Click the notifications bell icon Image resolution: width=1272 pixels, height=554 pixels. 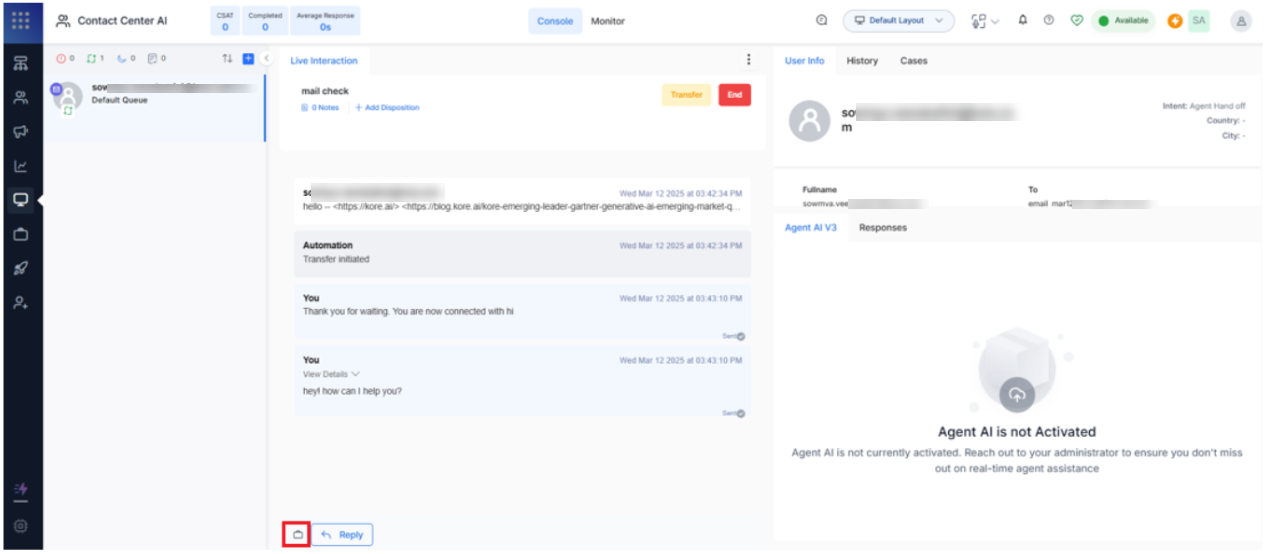(1022, 20)
